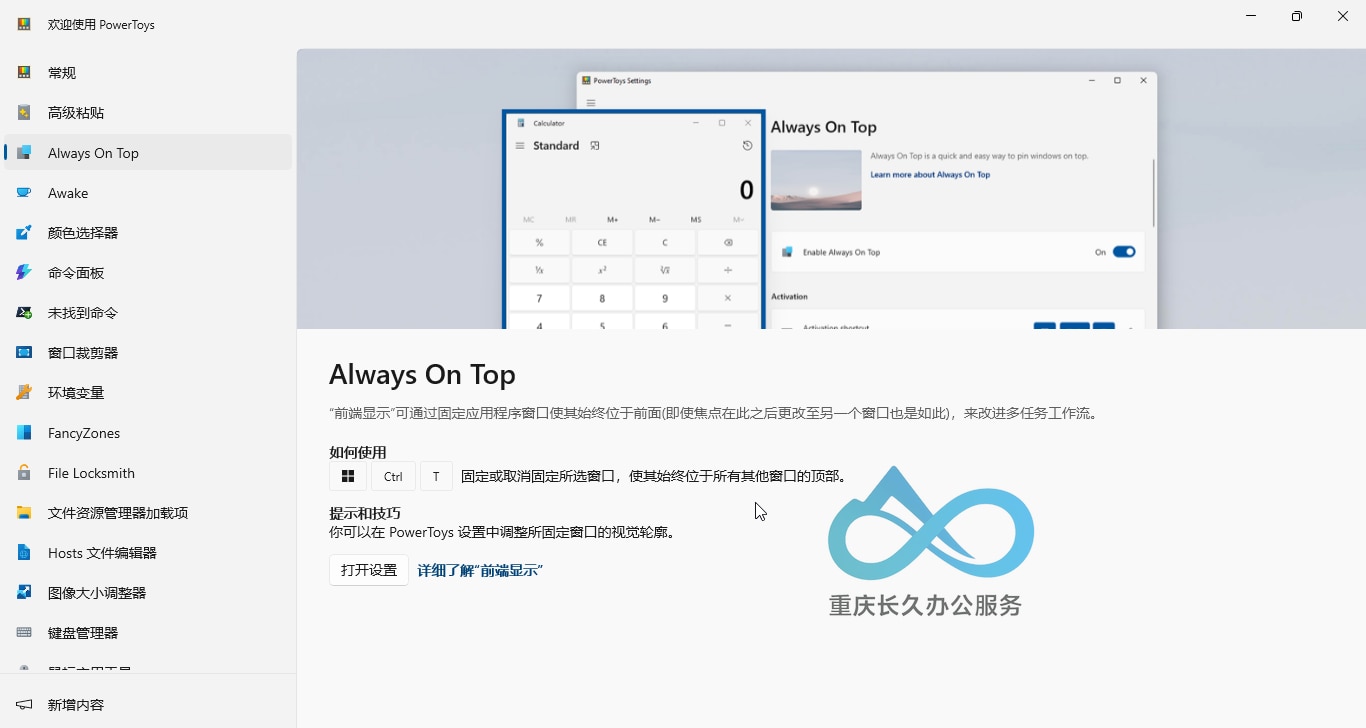Open the 新增内容 page label
1366x728 pixels.
[x=76, y=704]
